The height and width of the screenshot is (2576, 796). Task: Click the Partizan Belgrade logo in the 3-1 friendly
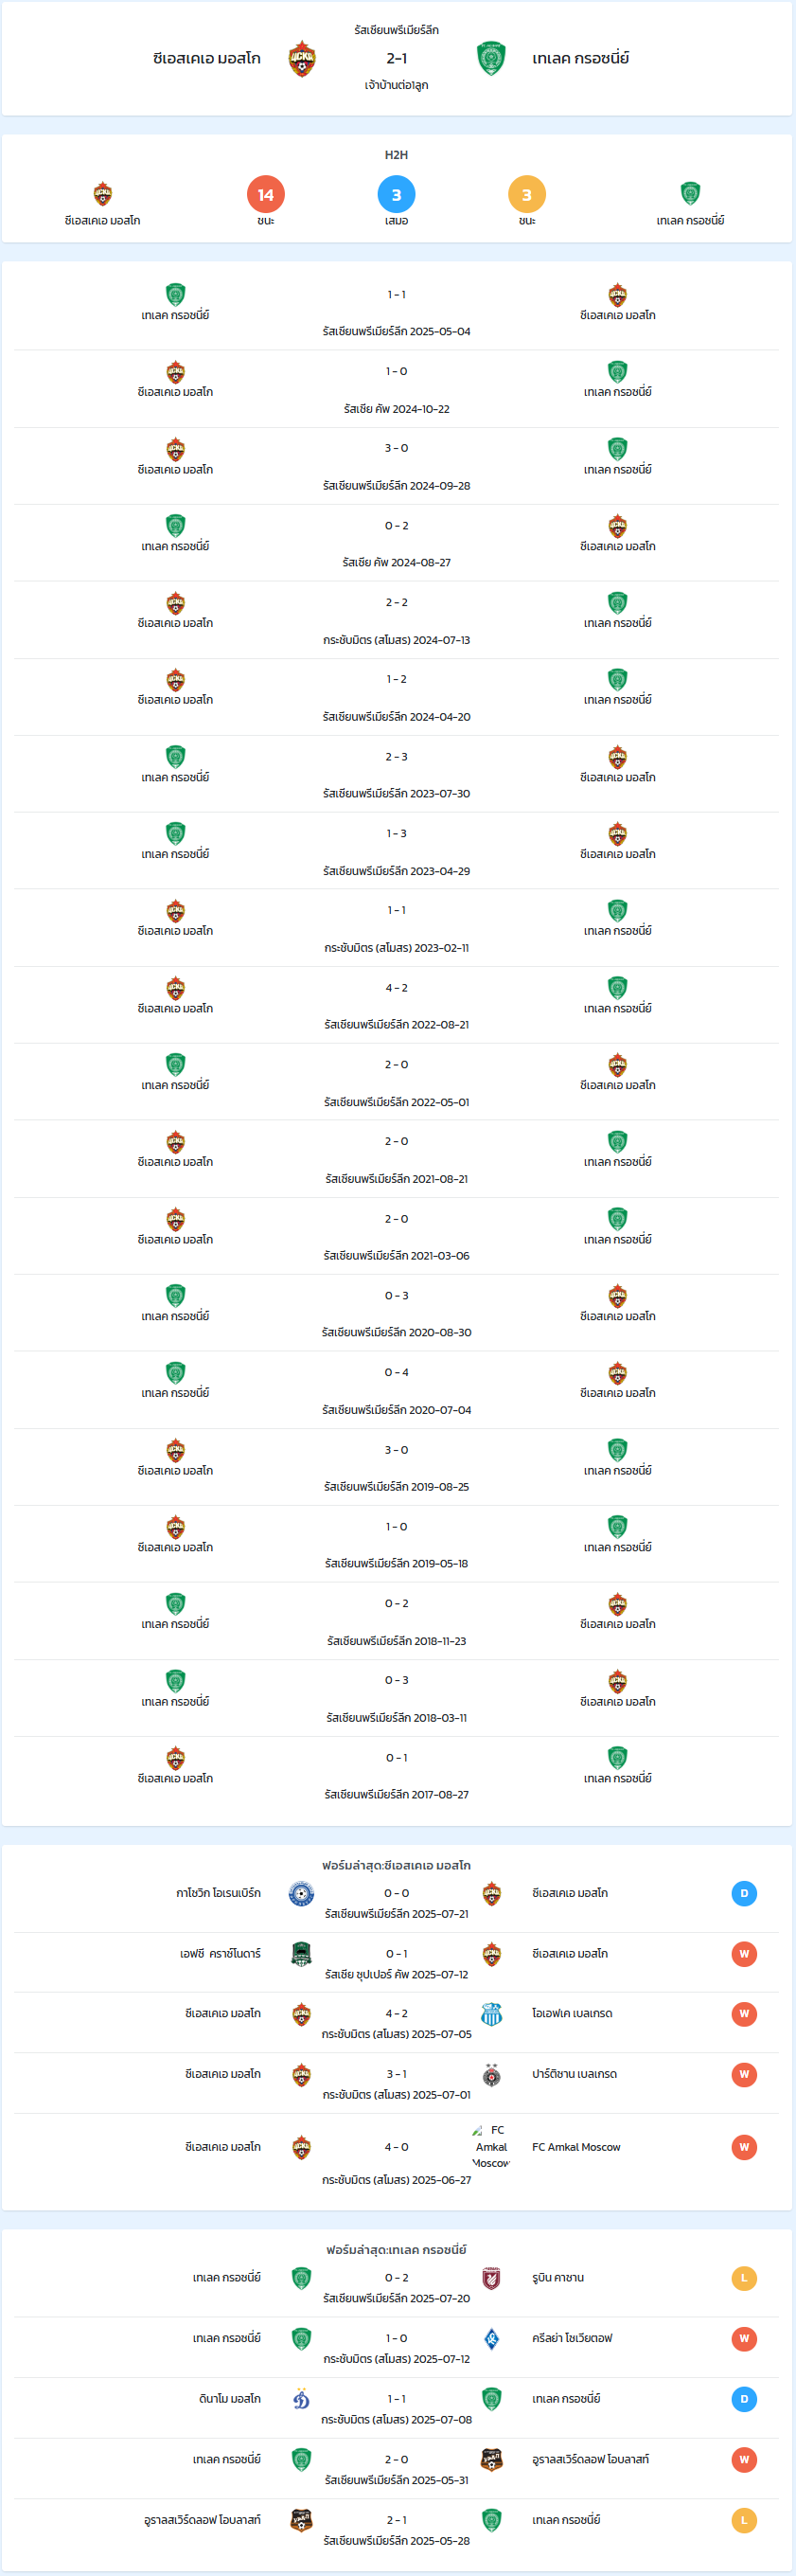(x=491, y=2074)
